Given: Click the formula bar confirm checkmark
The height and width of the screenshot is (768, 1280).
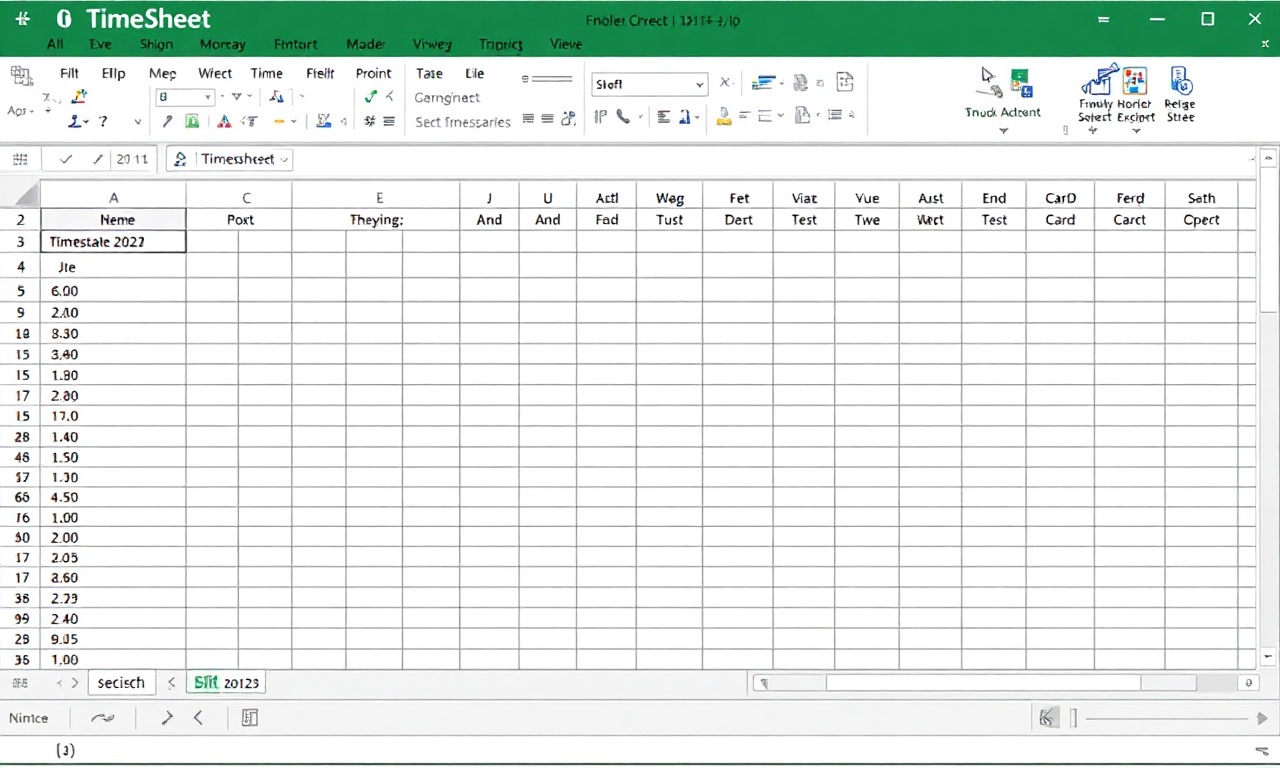Looking at the screenshot, I should pos(66,159).
